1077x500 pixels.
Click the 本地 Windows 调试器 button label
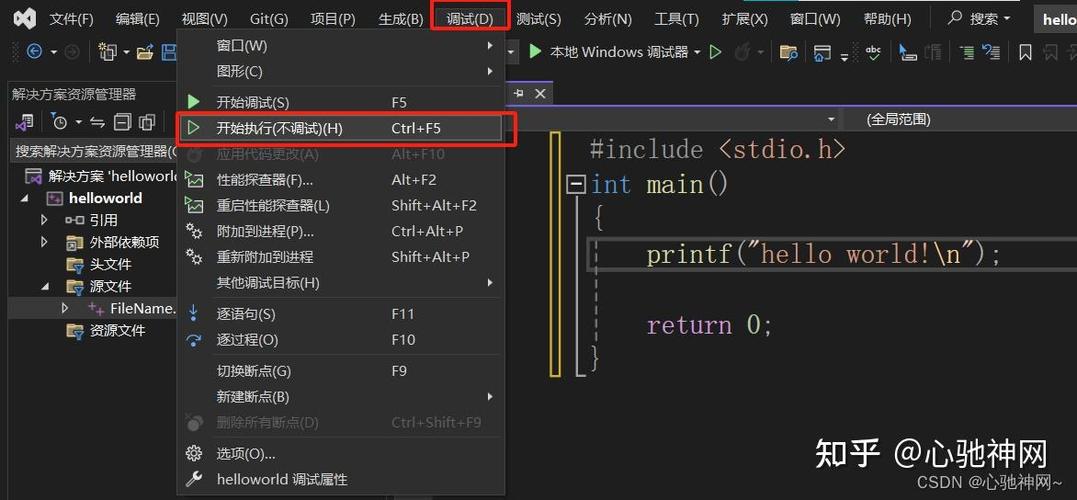point(618,52)
